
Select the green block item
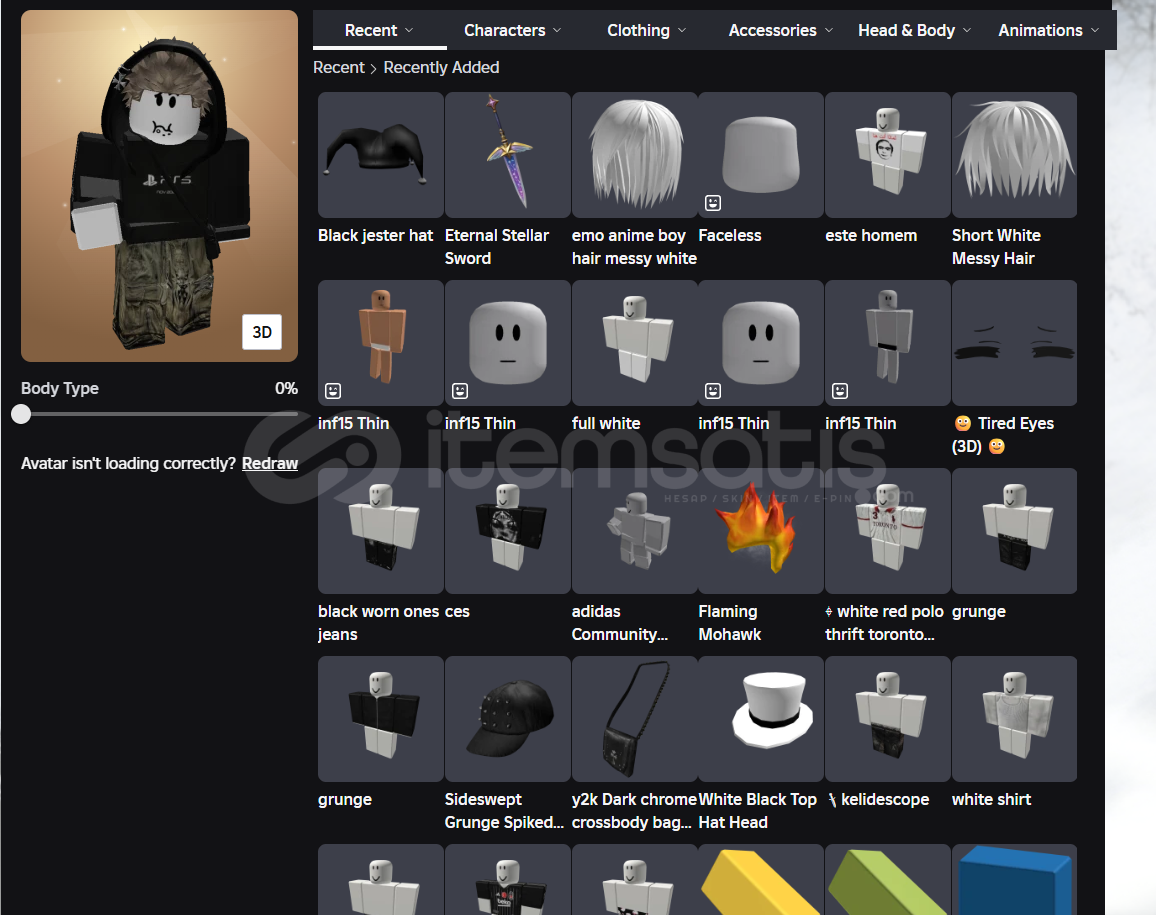pos(888,880)
